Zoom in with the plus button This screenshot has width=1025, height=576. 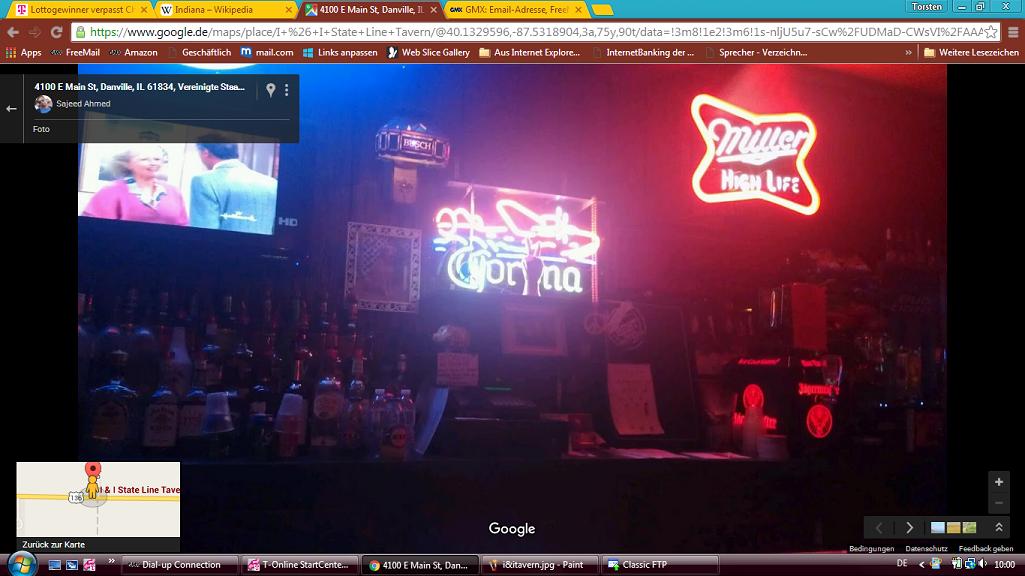(997, 482)
